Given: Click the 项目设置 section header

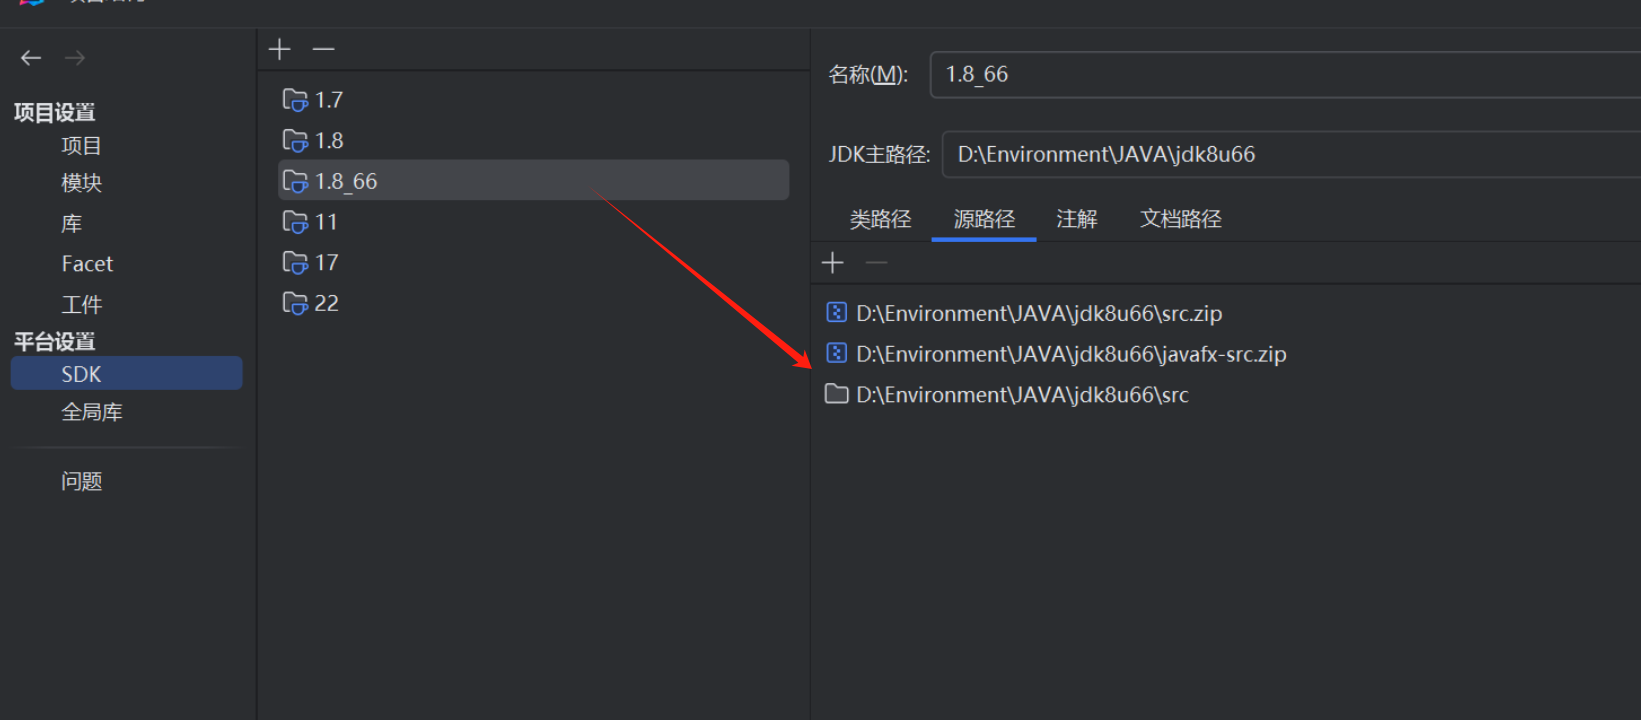Looking at the screenshot, I should click(55, 112).
